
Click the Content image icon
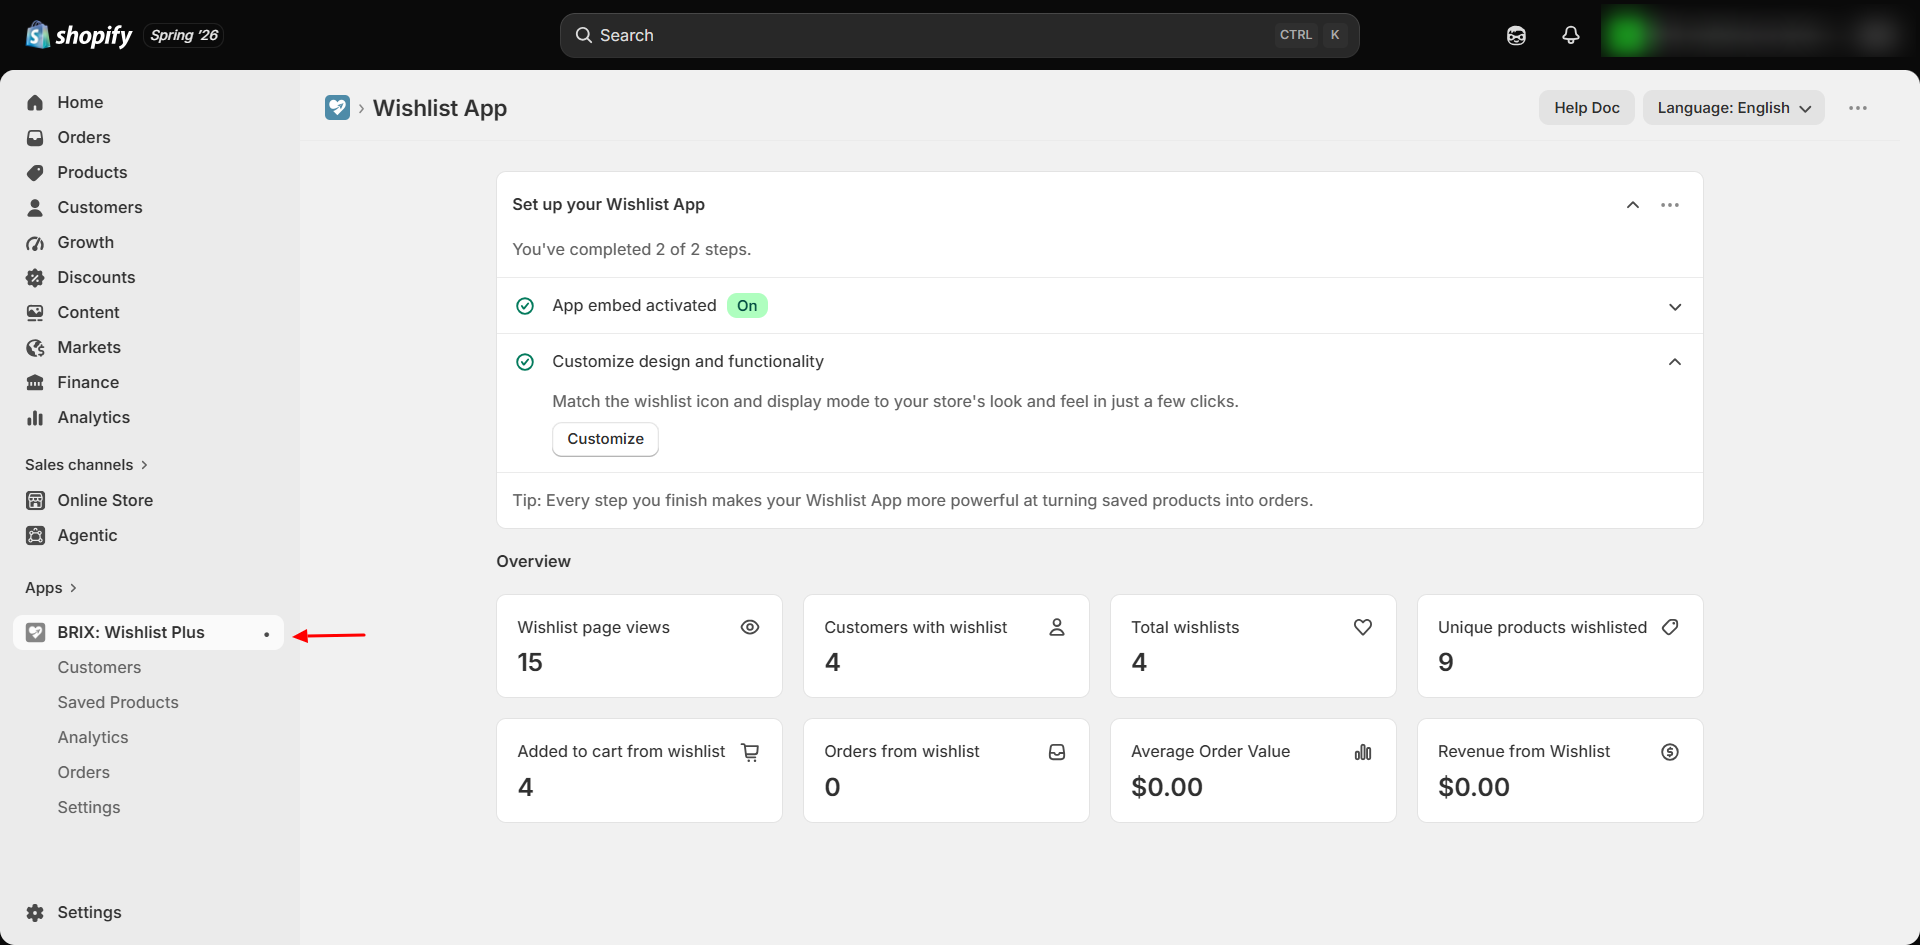pos(35,312)
